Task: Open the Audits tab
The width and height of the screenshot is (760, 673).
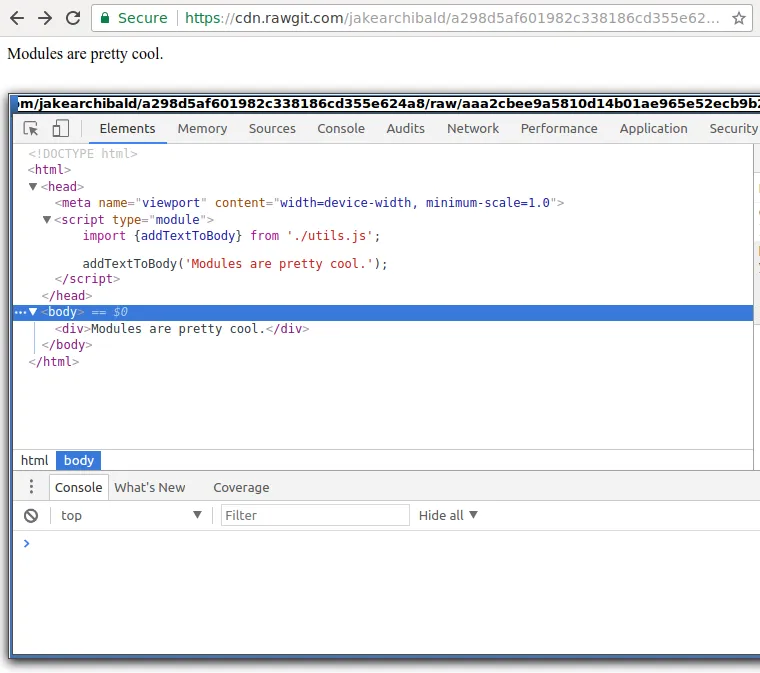Action: [x=405, y=129]
